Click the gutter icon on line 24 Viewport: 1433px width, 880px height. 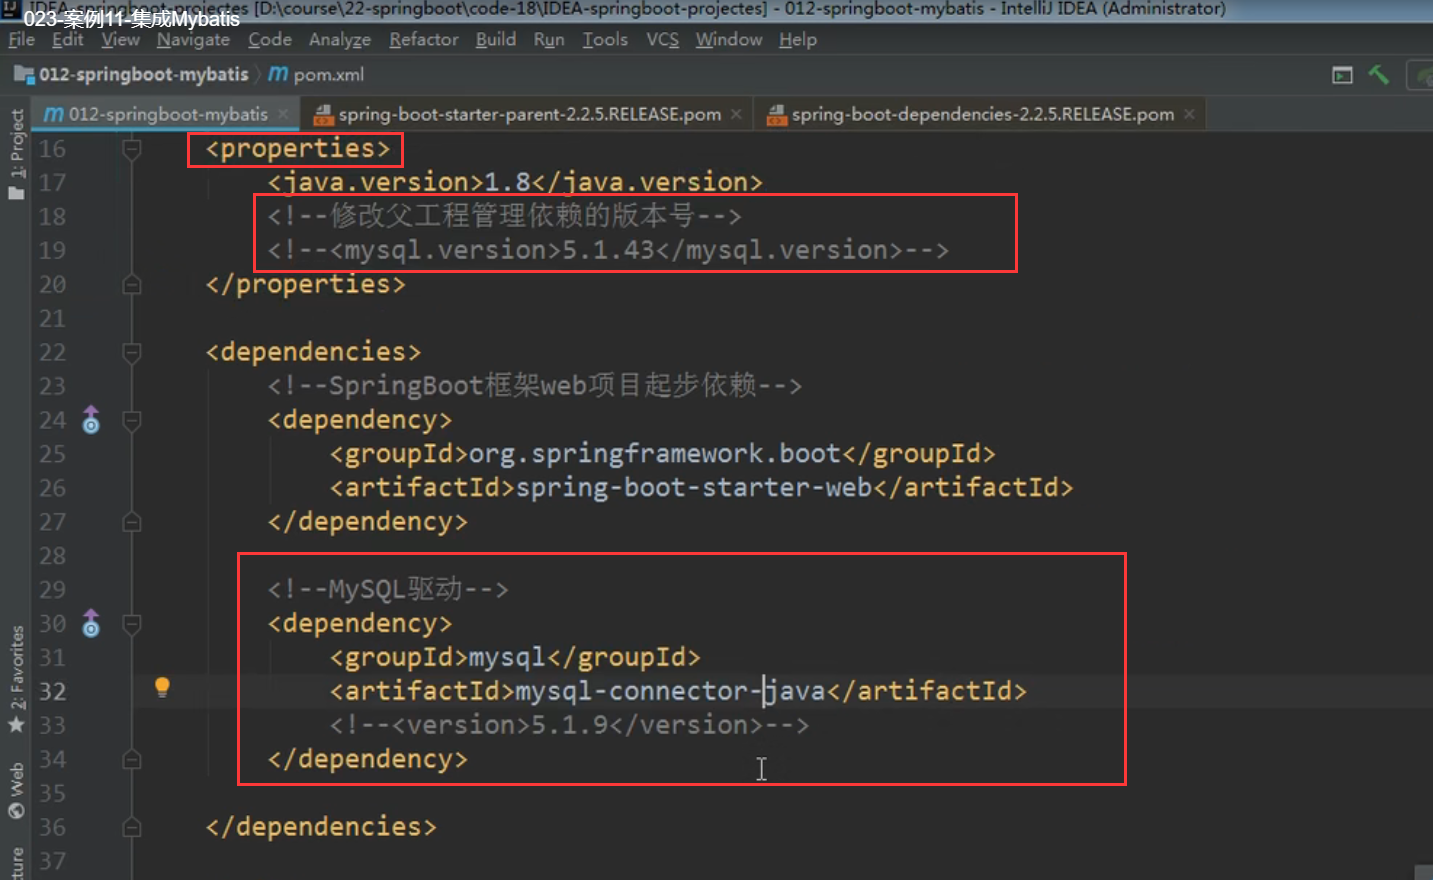(91, 420)
